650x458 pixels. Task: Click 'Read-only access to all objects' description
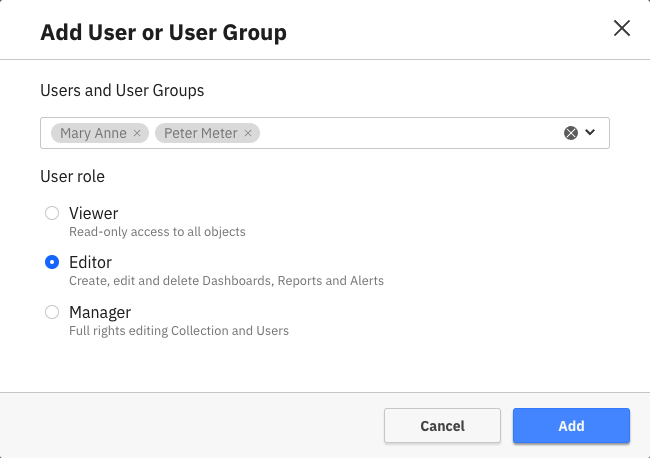[157, 232]
